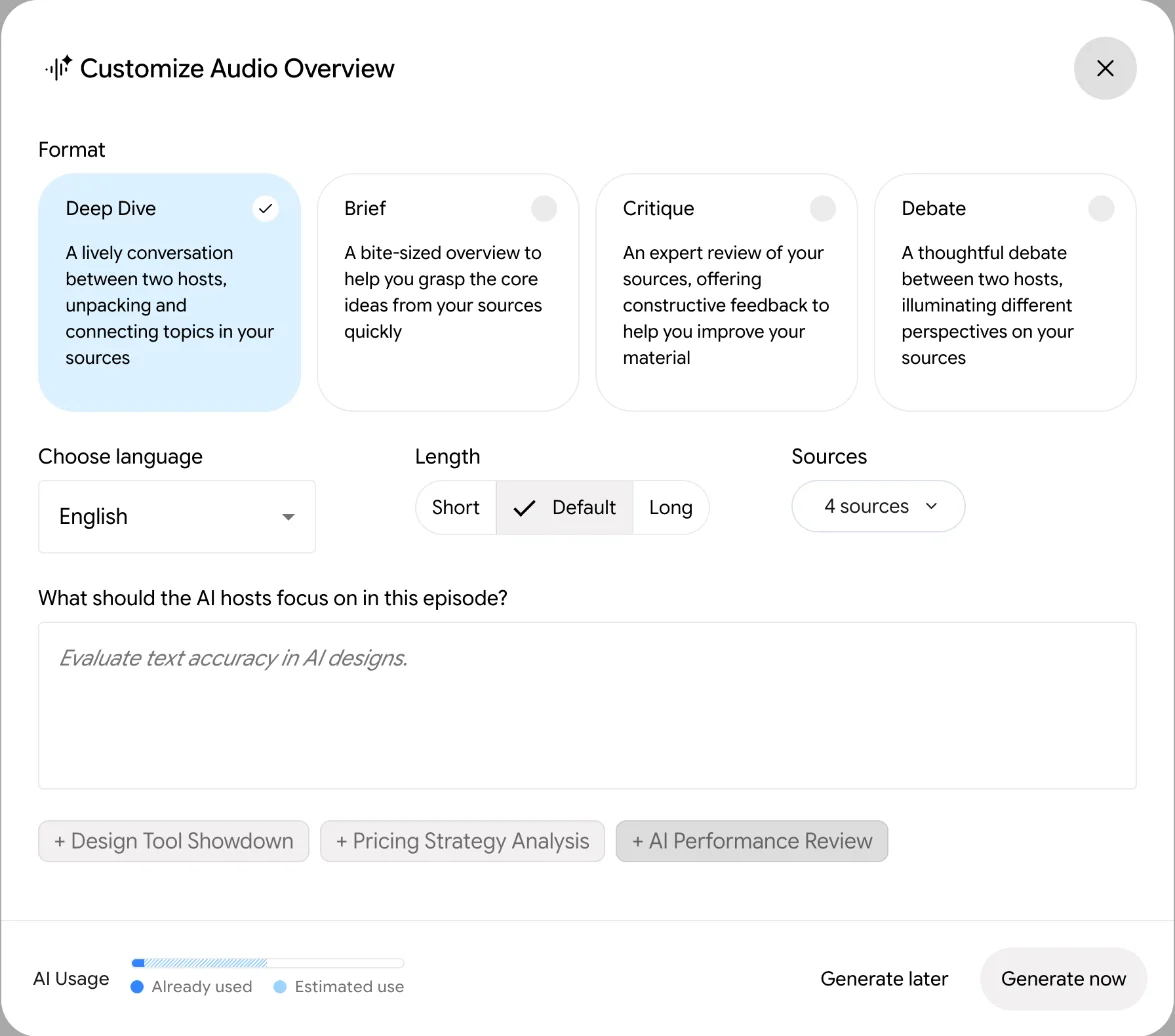Viewport: 1175px width, 1036px height.
Task: Click the AI Usage progress bar
Action: 268,963
